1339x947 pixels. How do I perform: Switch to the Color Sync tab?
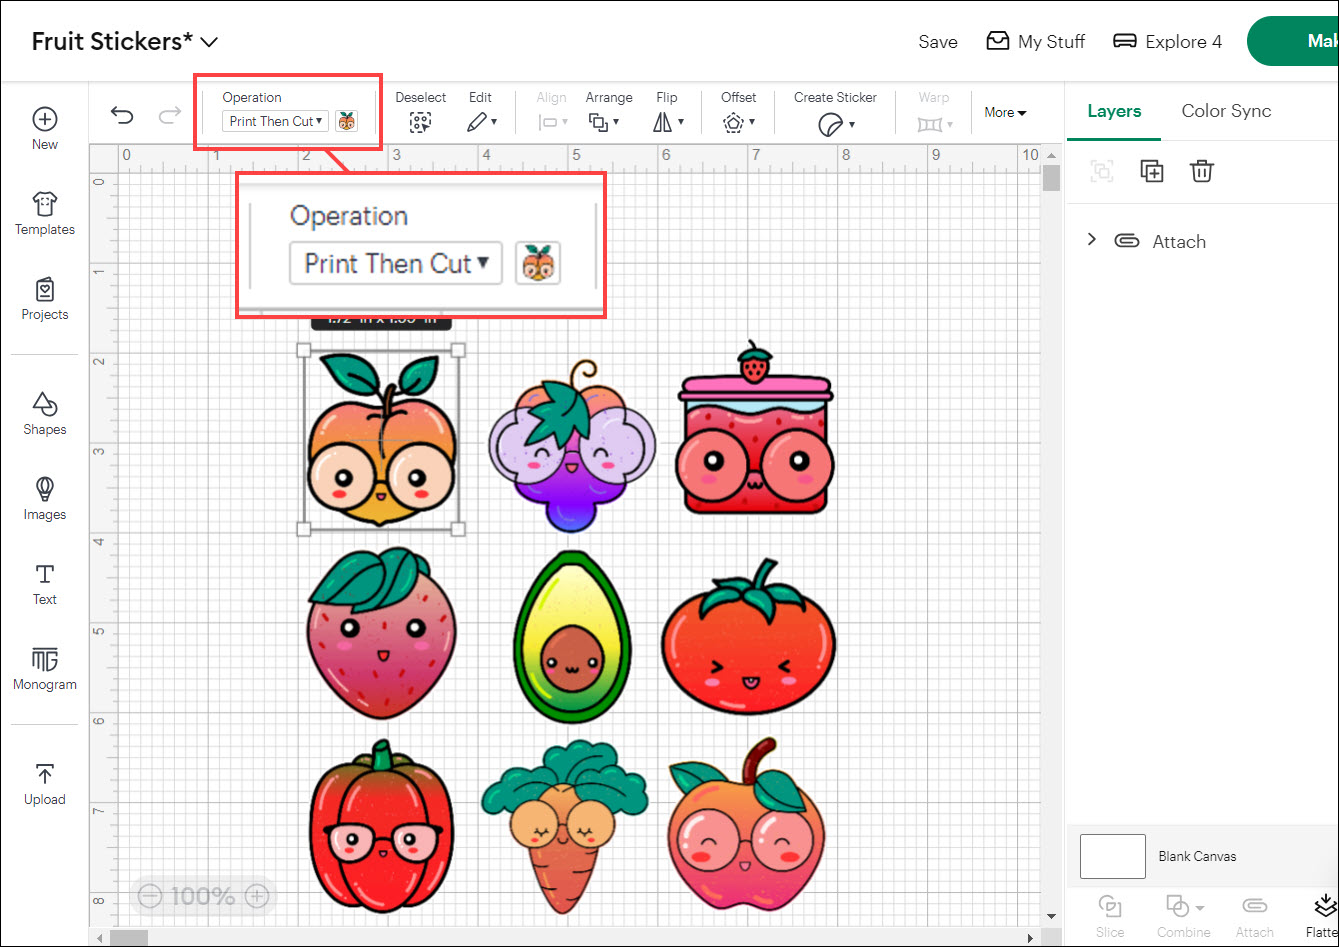(1226, 111)
